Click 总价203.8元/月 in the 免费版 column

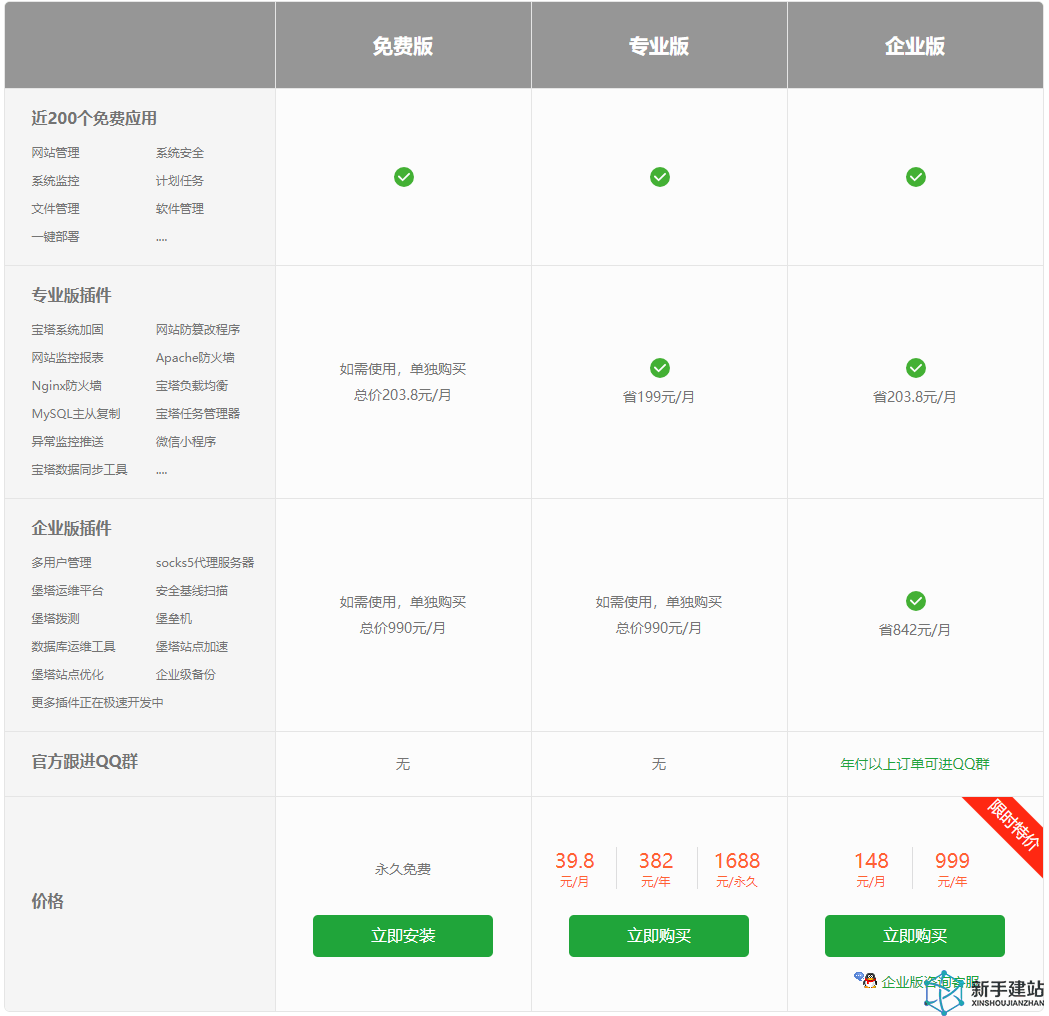(x=403, y=395)
